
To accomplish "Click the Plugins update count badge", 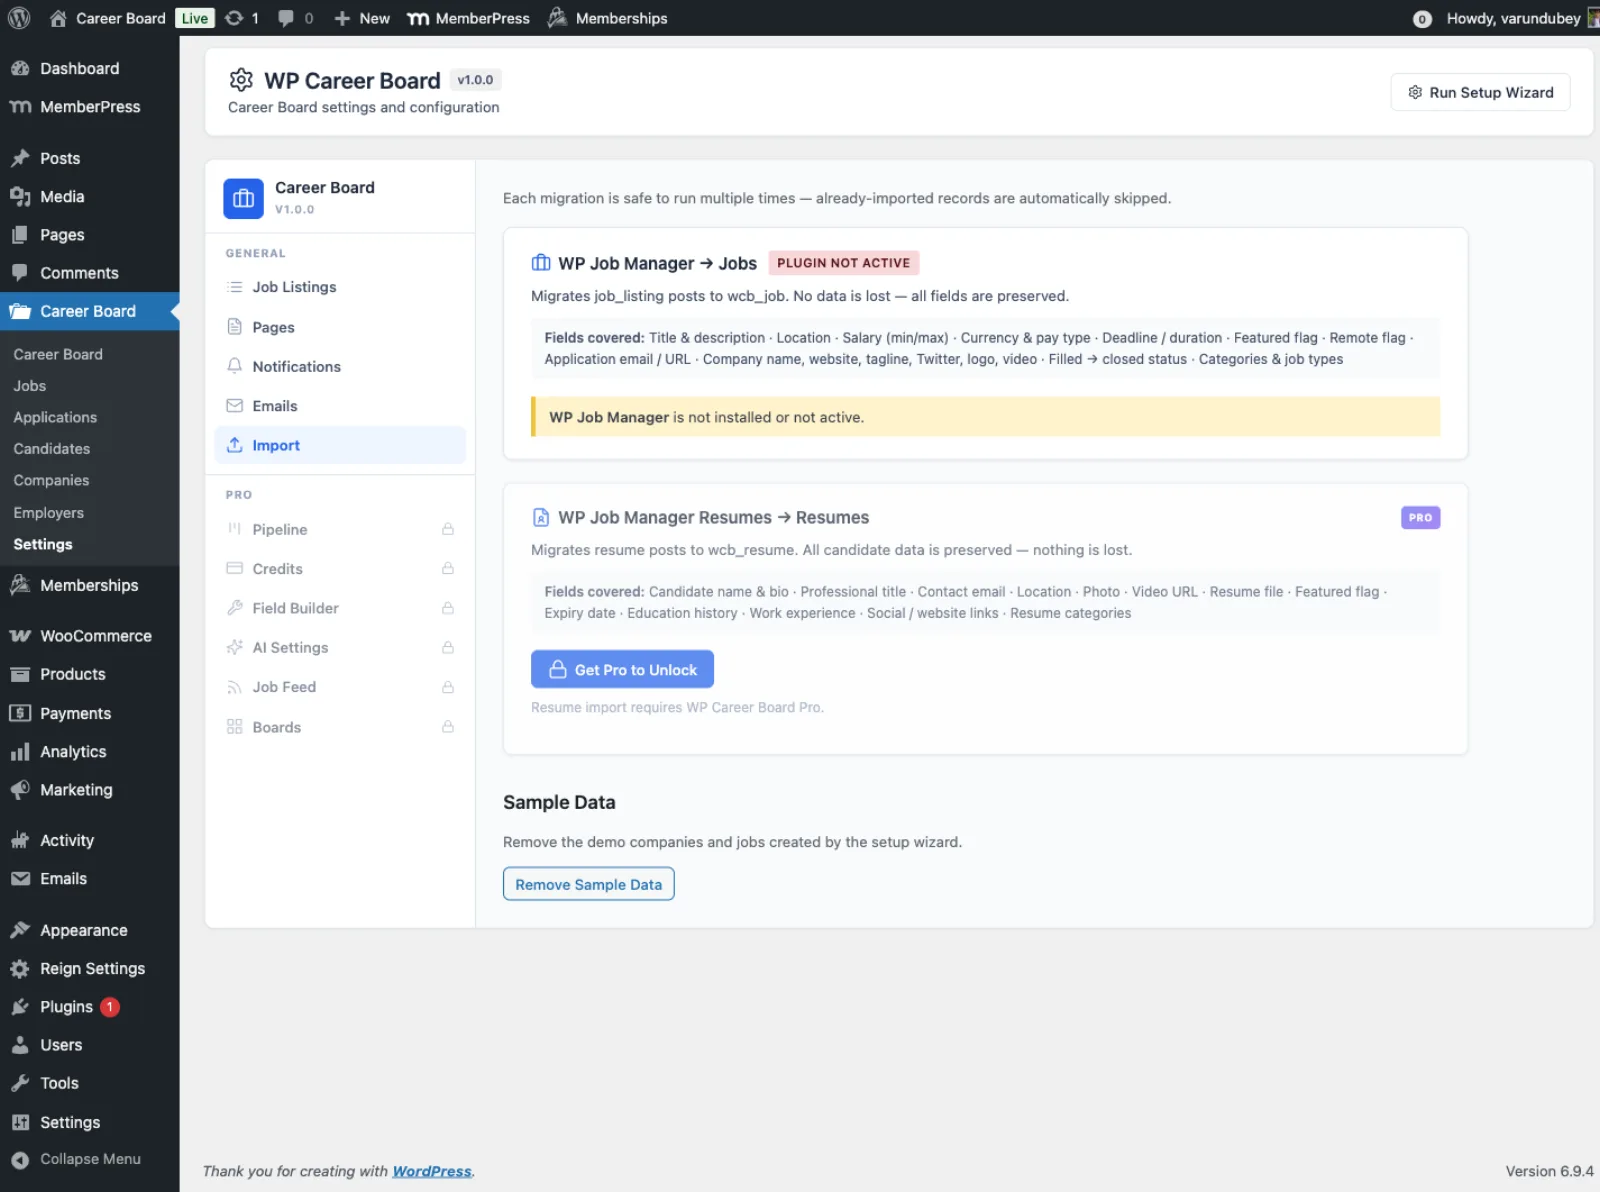I will point(110,1007).
